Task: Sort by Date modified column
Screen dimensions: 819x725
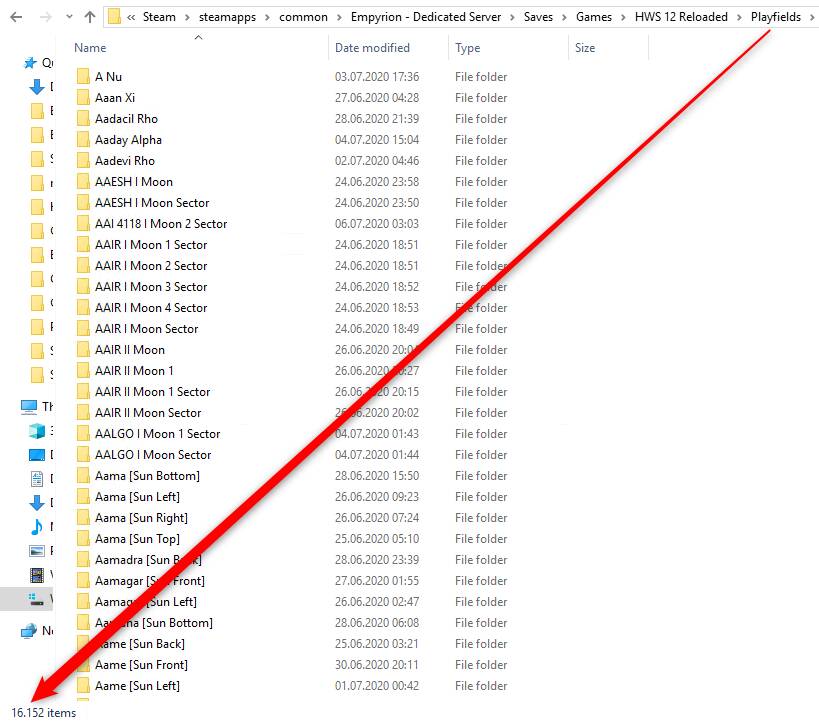Action: tap(372, 48)
